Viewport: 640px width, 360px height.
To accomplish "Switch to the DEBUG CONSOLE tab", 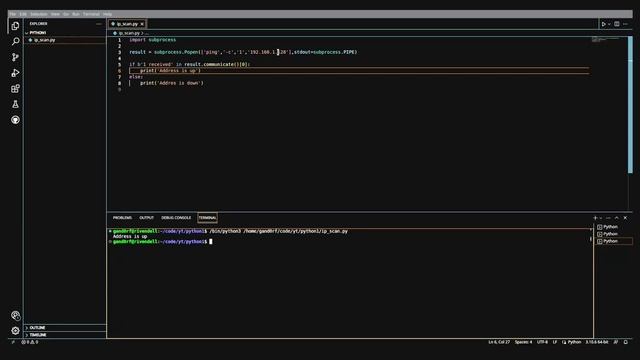I will 176,218.
